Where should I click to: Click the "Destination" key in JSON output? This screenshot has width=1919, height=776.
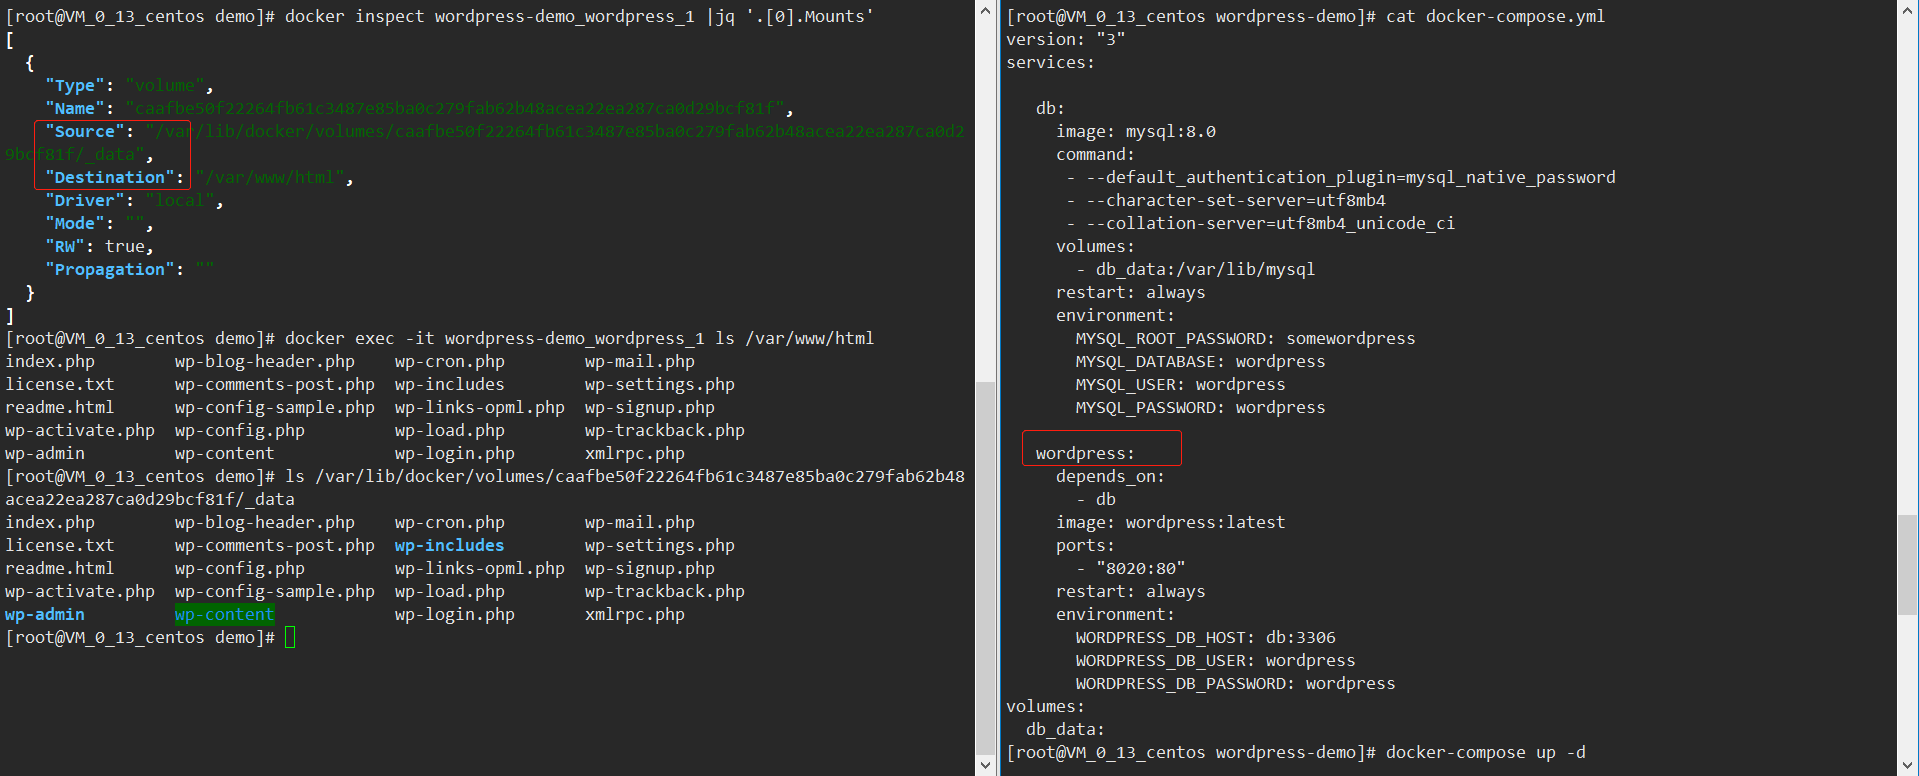pyautogui.click(x=110, y=177)
